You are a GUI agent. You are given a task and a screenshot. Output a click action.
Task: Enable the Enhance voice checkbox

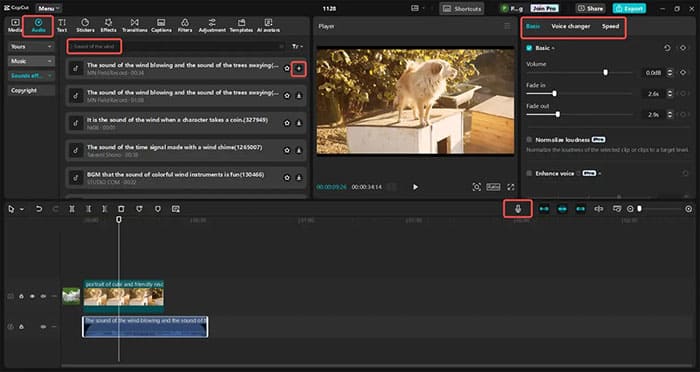(x=529, y=173)
